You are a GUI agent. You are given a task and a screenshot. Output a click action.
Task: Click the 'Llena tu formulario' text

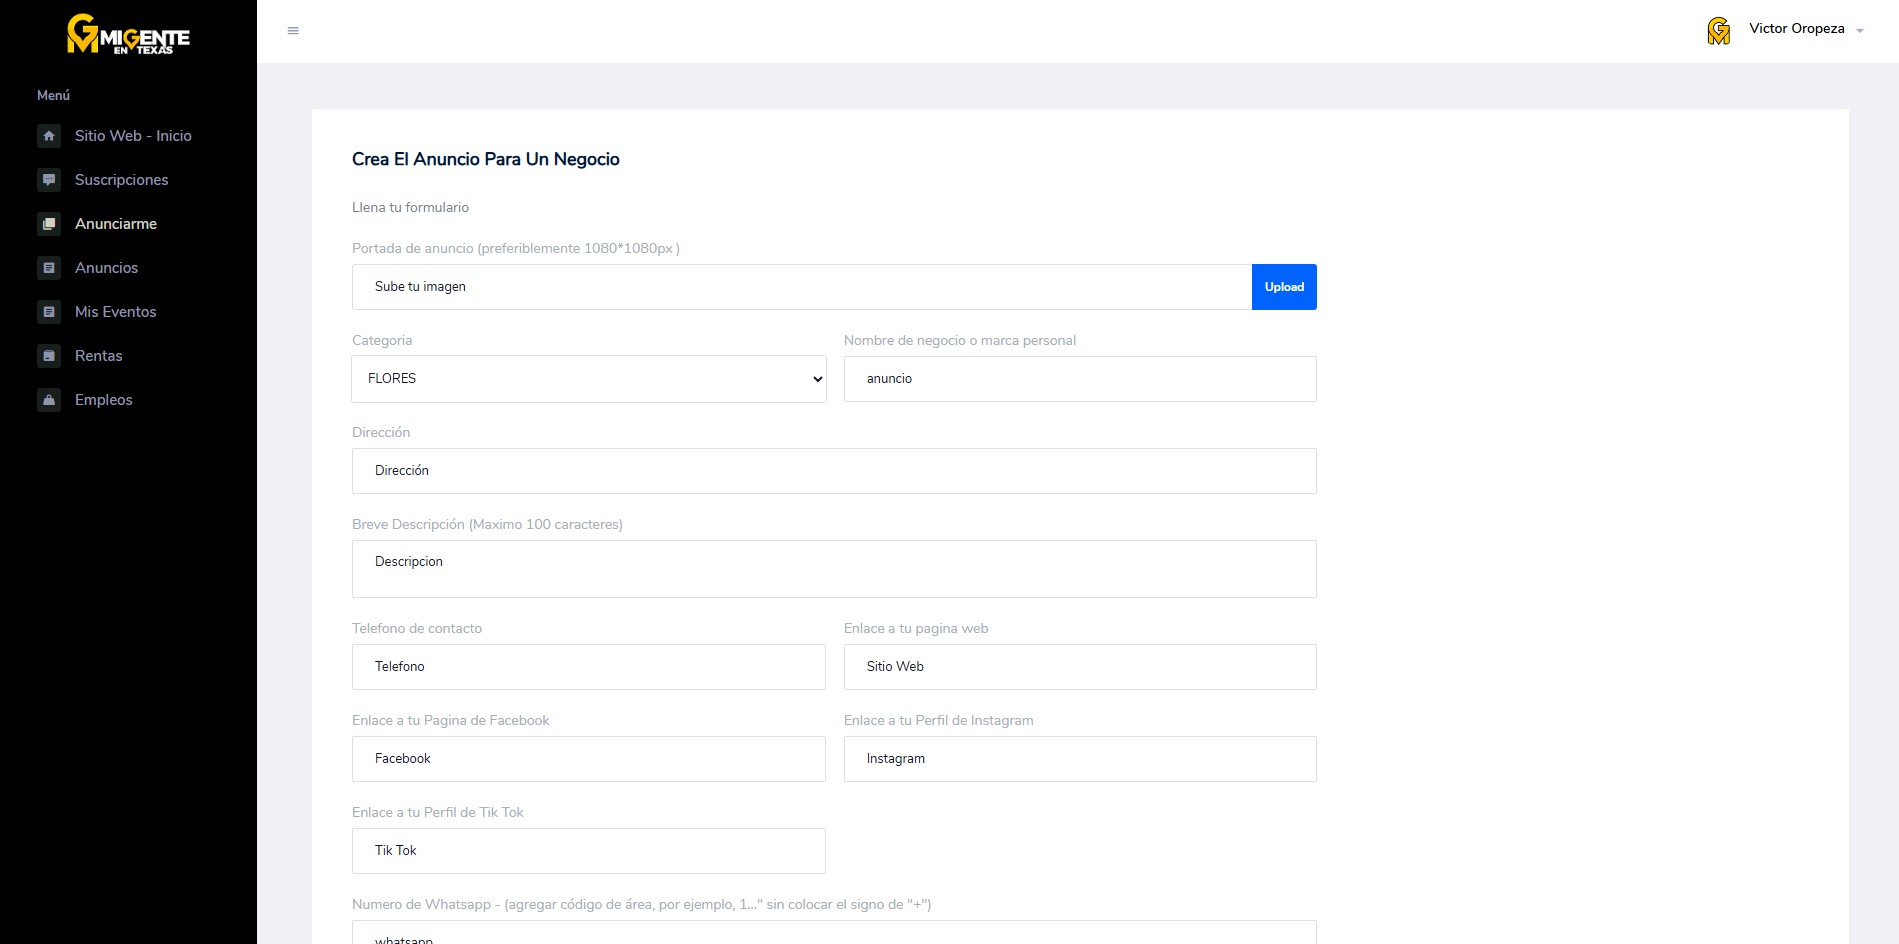(410, 207)
